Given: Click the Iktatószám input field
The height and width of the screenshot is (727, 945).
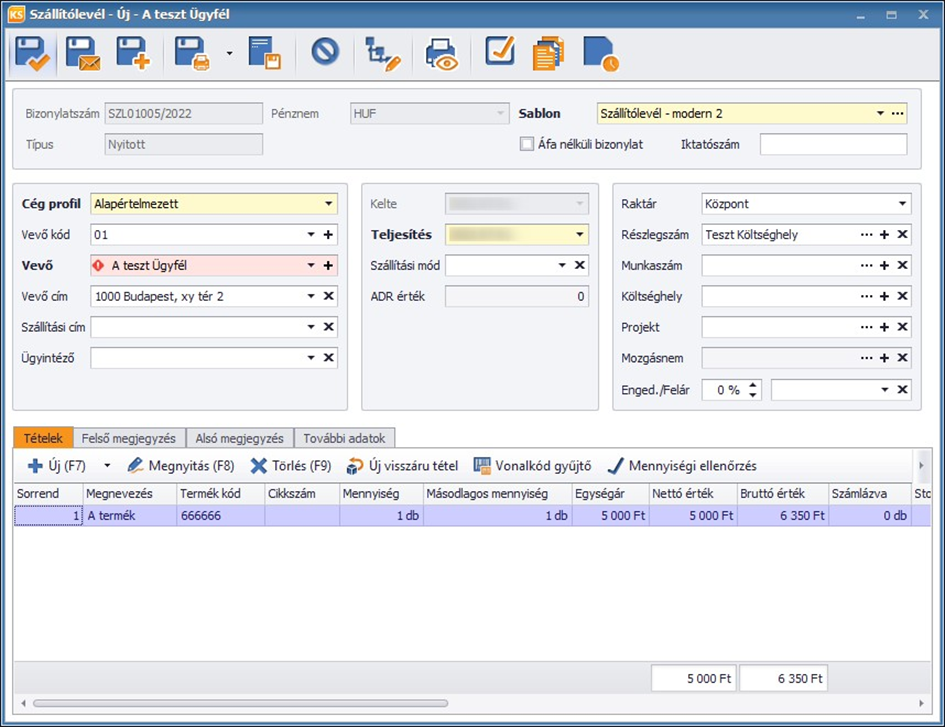Looking at the screenshot, I should pos(833,145).
